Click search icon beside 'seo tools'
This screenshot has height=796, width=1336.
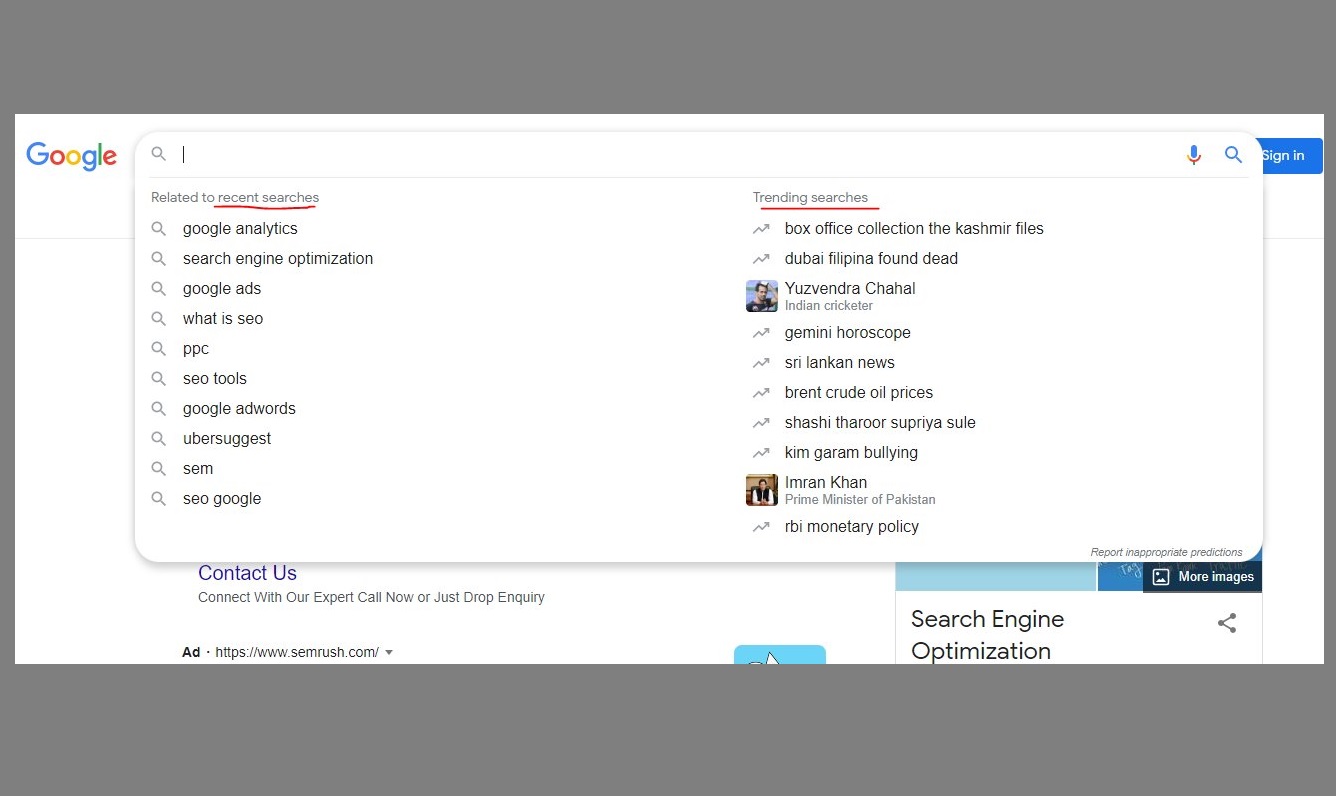click(158, 378)
